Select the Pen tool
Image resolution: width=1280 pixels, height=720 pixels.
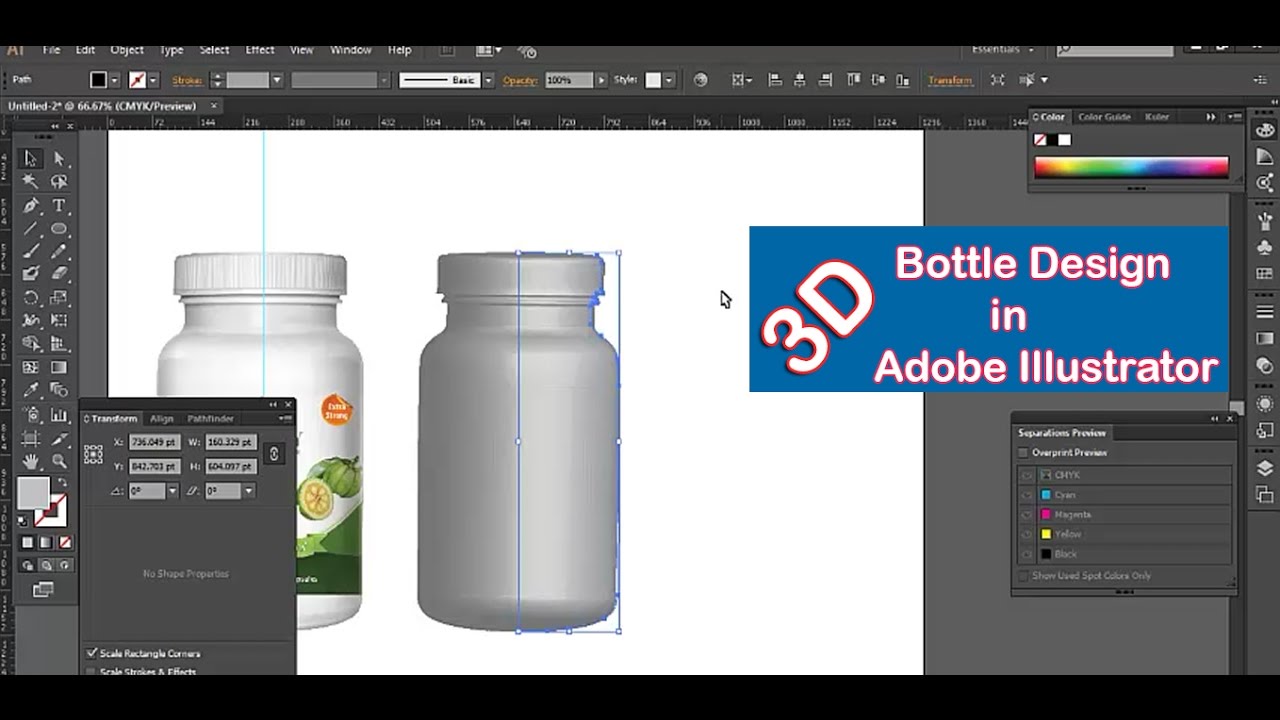pos(31,206)
